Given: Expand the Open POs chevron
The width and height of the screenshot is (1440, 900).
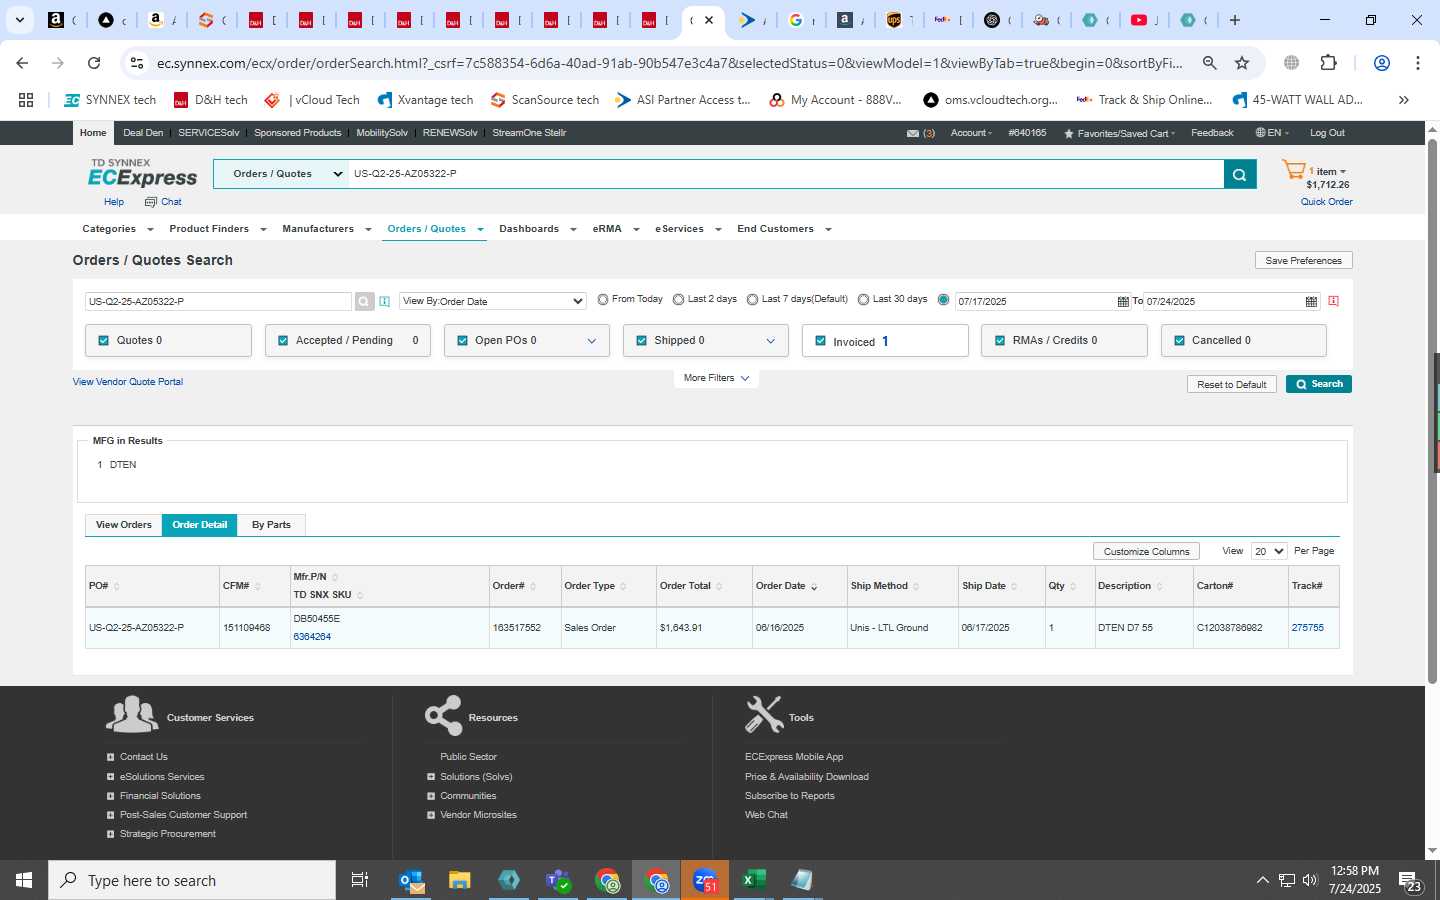Looking at the screenshot, I should (591, 341).
